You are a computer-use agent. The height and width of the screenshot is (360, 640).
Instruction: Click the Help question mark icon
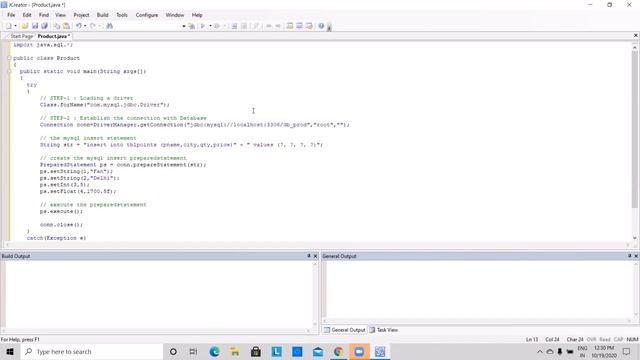321,26
